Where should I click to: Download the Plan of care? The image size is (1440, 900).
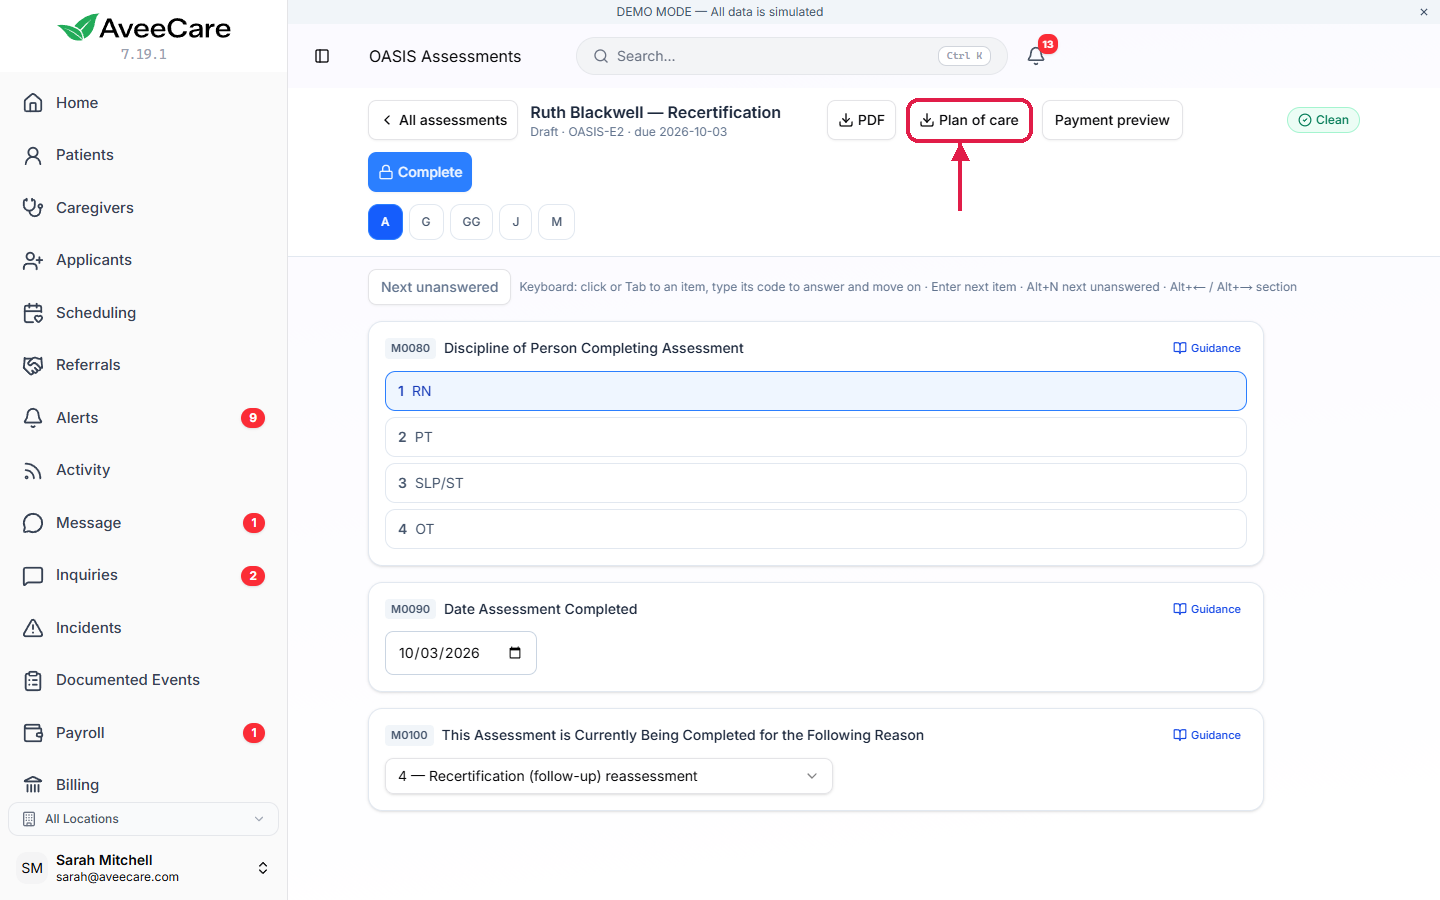pos(969,120)
